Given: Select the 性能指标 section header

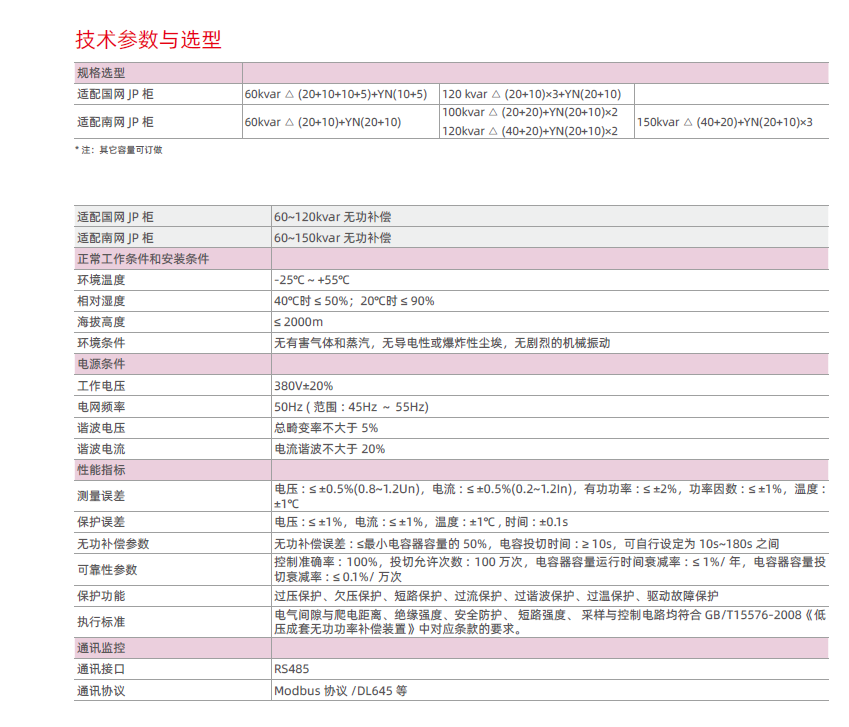Looking at the screenshot, I should (101, 469).
